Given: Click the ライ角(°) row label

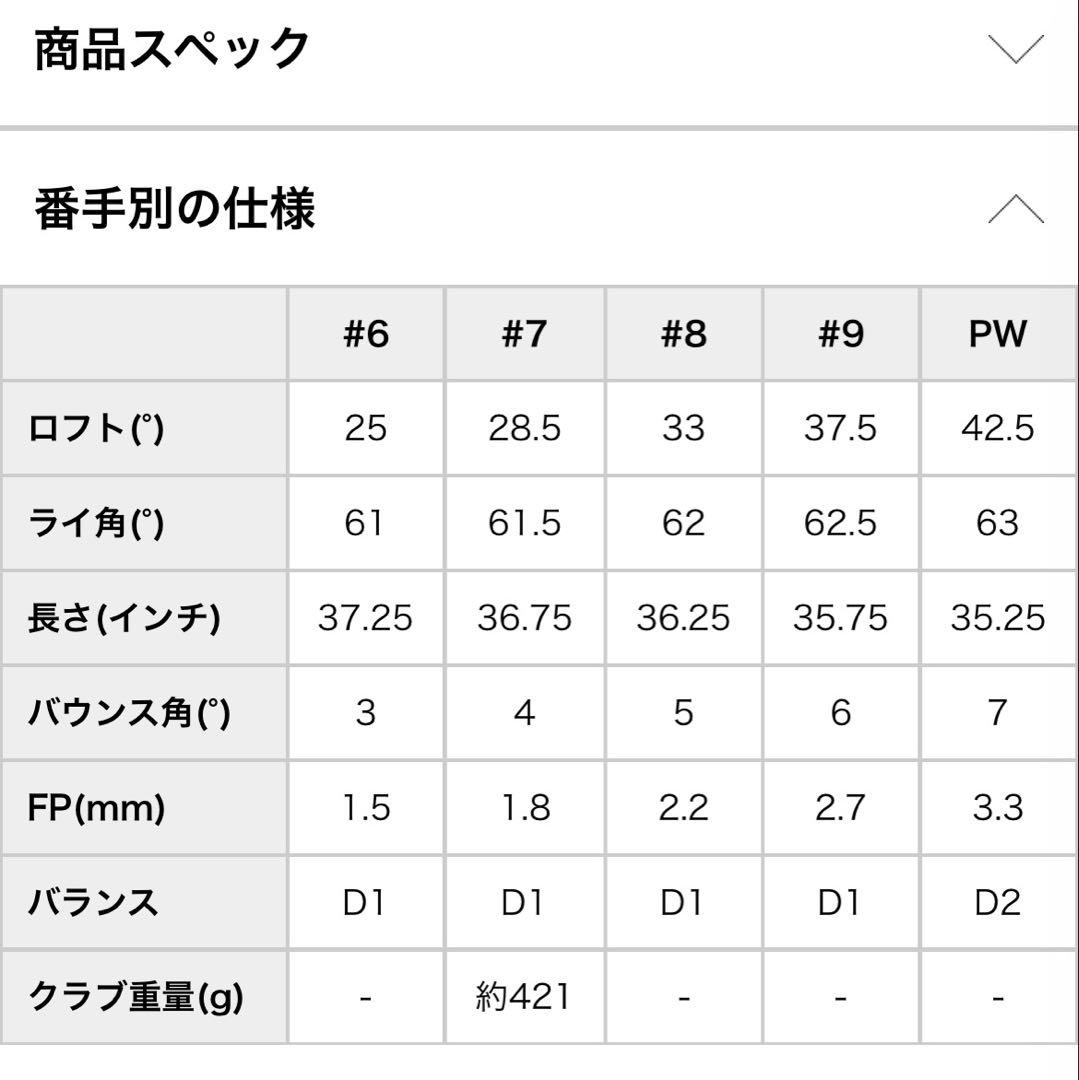Looking at the screenshot, I should (x=96, y=524).
